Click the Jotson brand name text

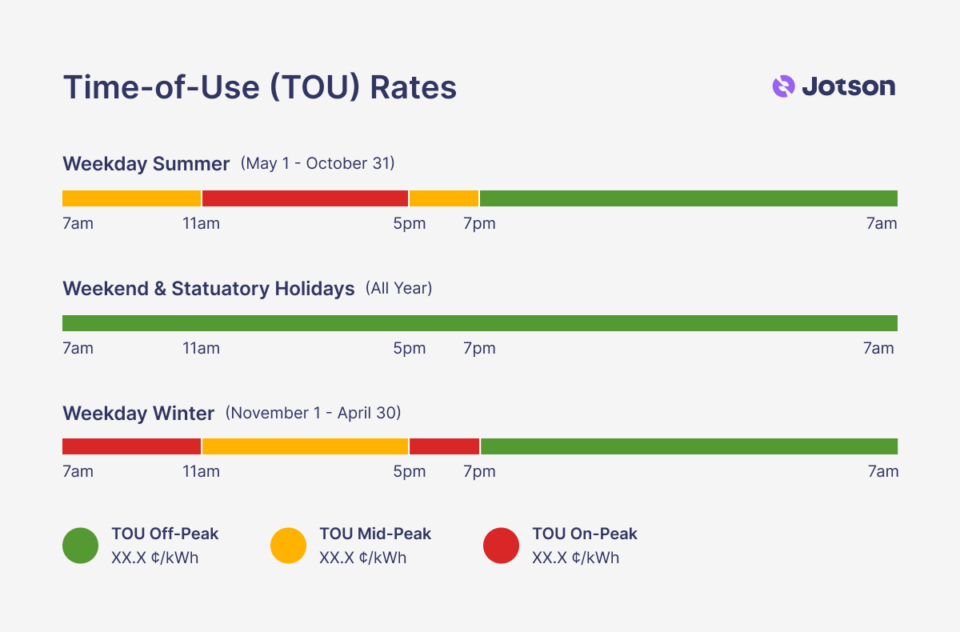point(848,87)
